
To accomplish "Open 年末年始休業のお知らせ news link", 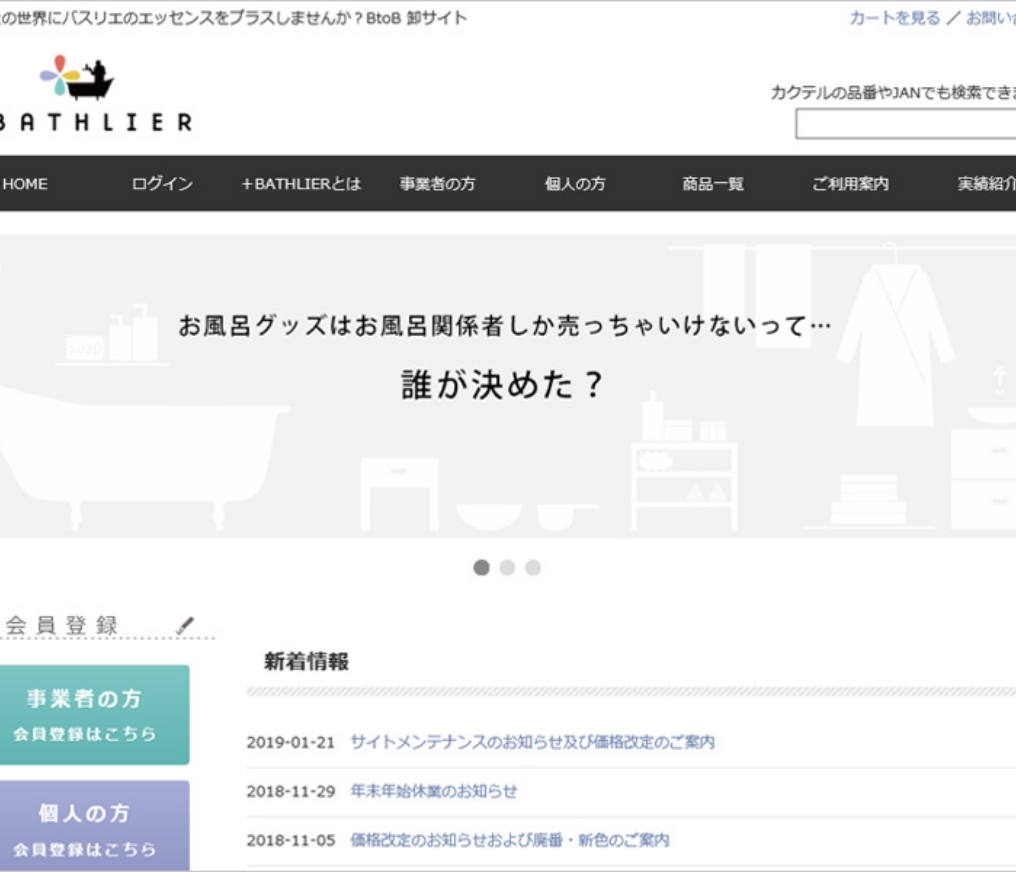I will [x=433, y=791].
